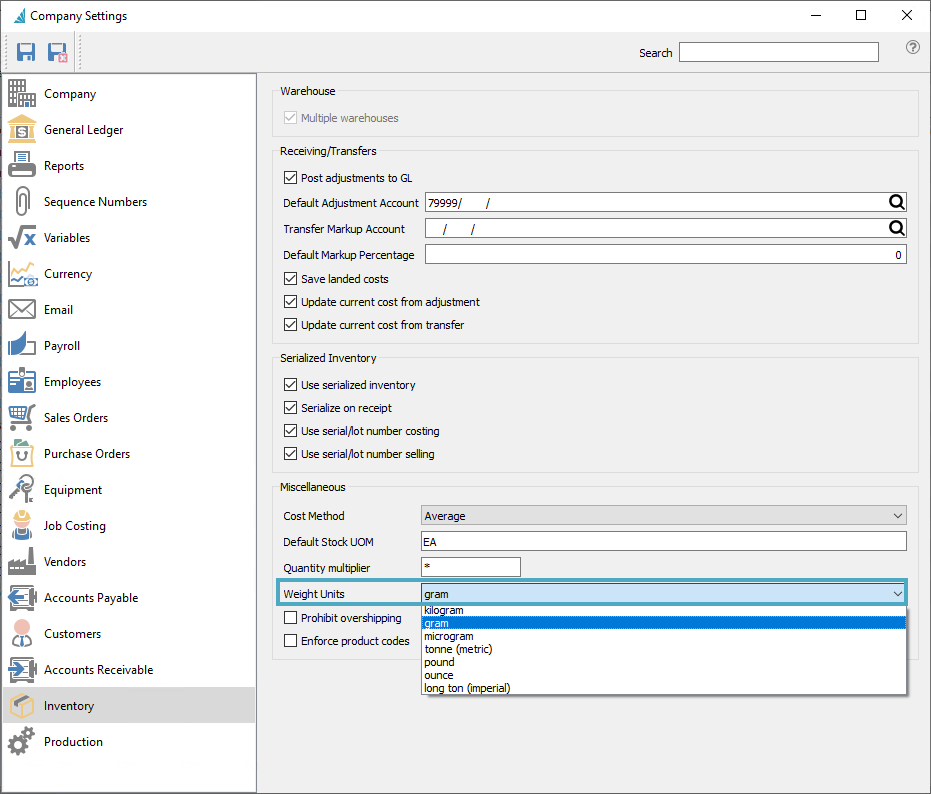This screenshot has height=794, width=931.
Task: Choose kilogram from weight units list
Action: click(444, 610)
